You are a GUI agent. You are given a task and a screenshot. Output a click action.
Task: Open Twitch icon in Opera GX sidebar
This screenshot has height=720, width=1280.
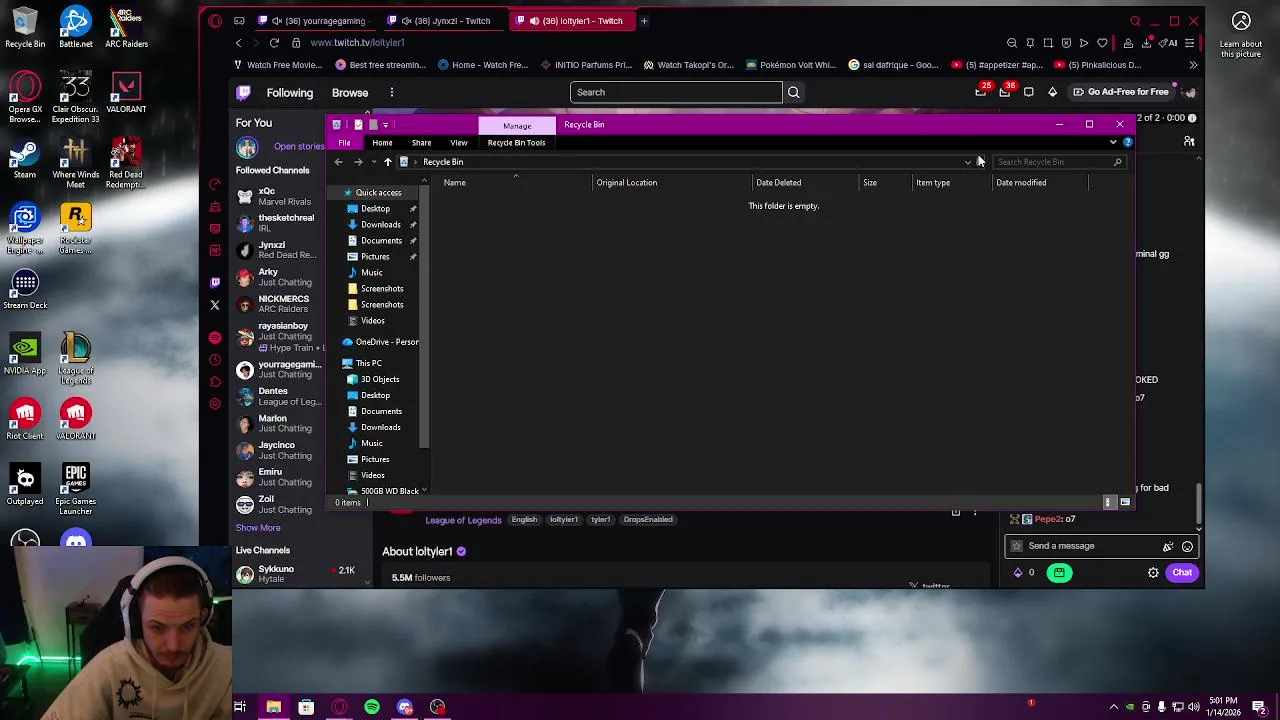[x=215, y=282]
